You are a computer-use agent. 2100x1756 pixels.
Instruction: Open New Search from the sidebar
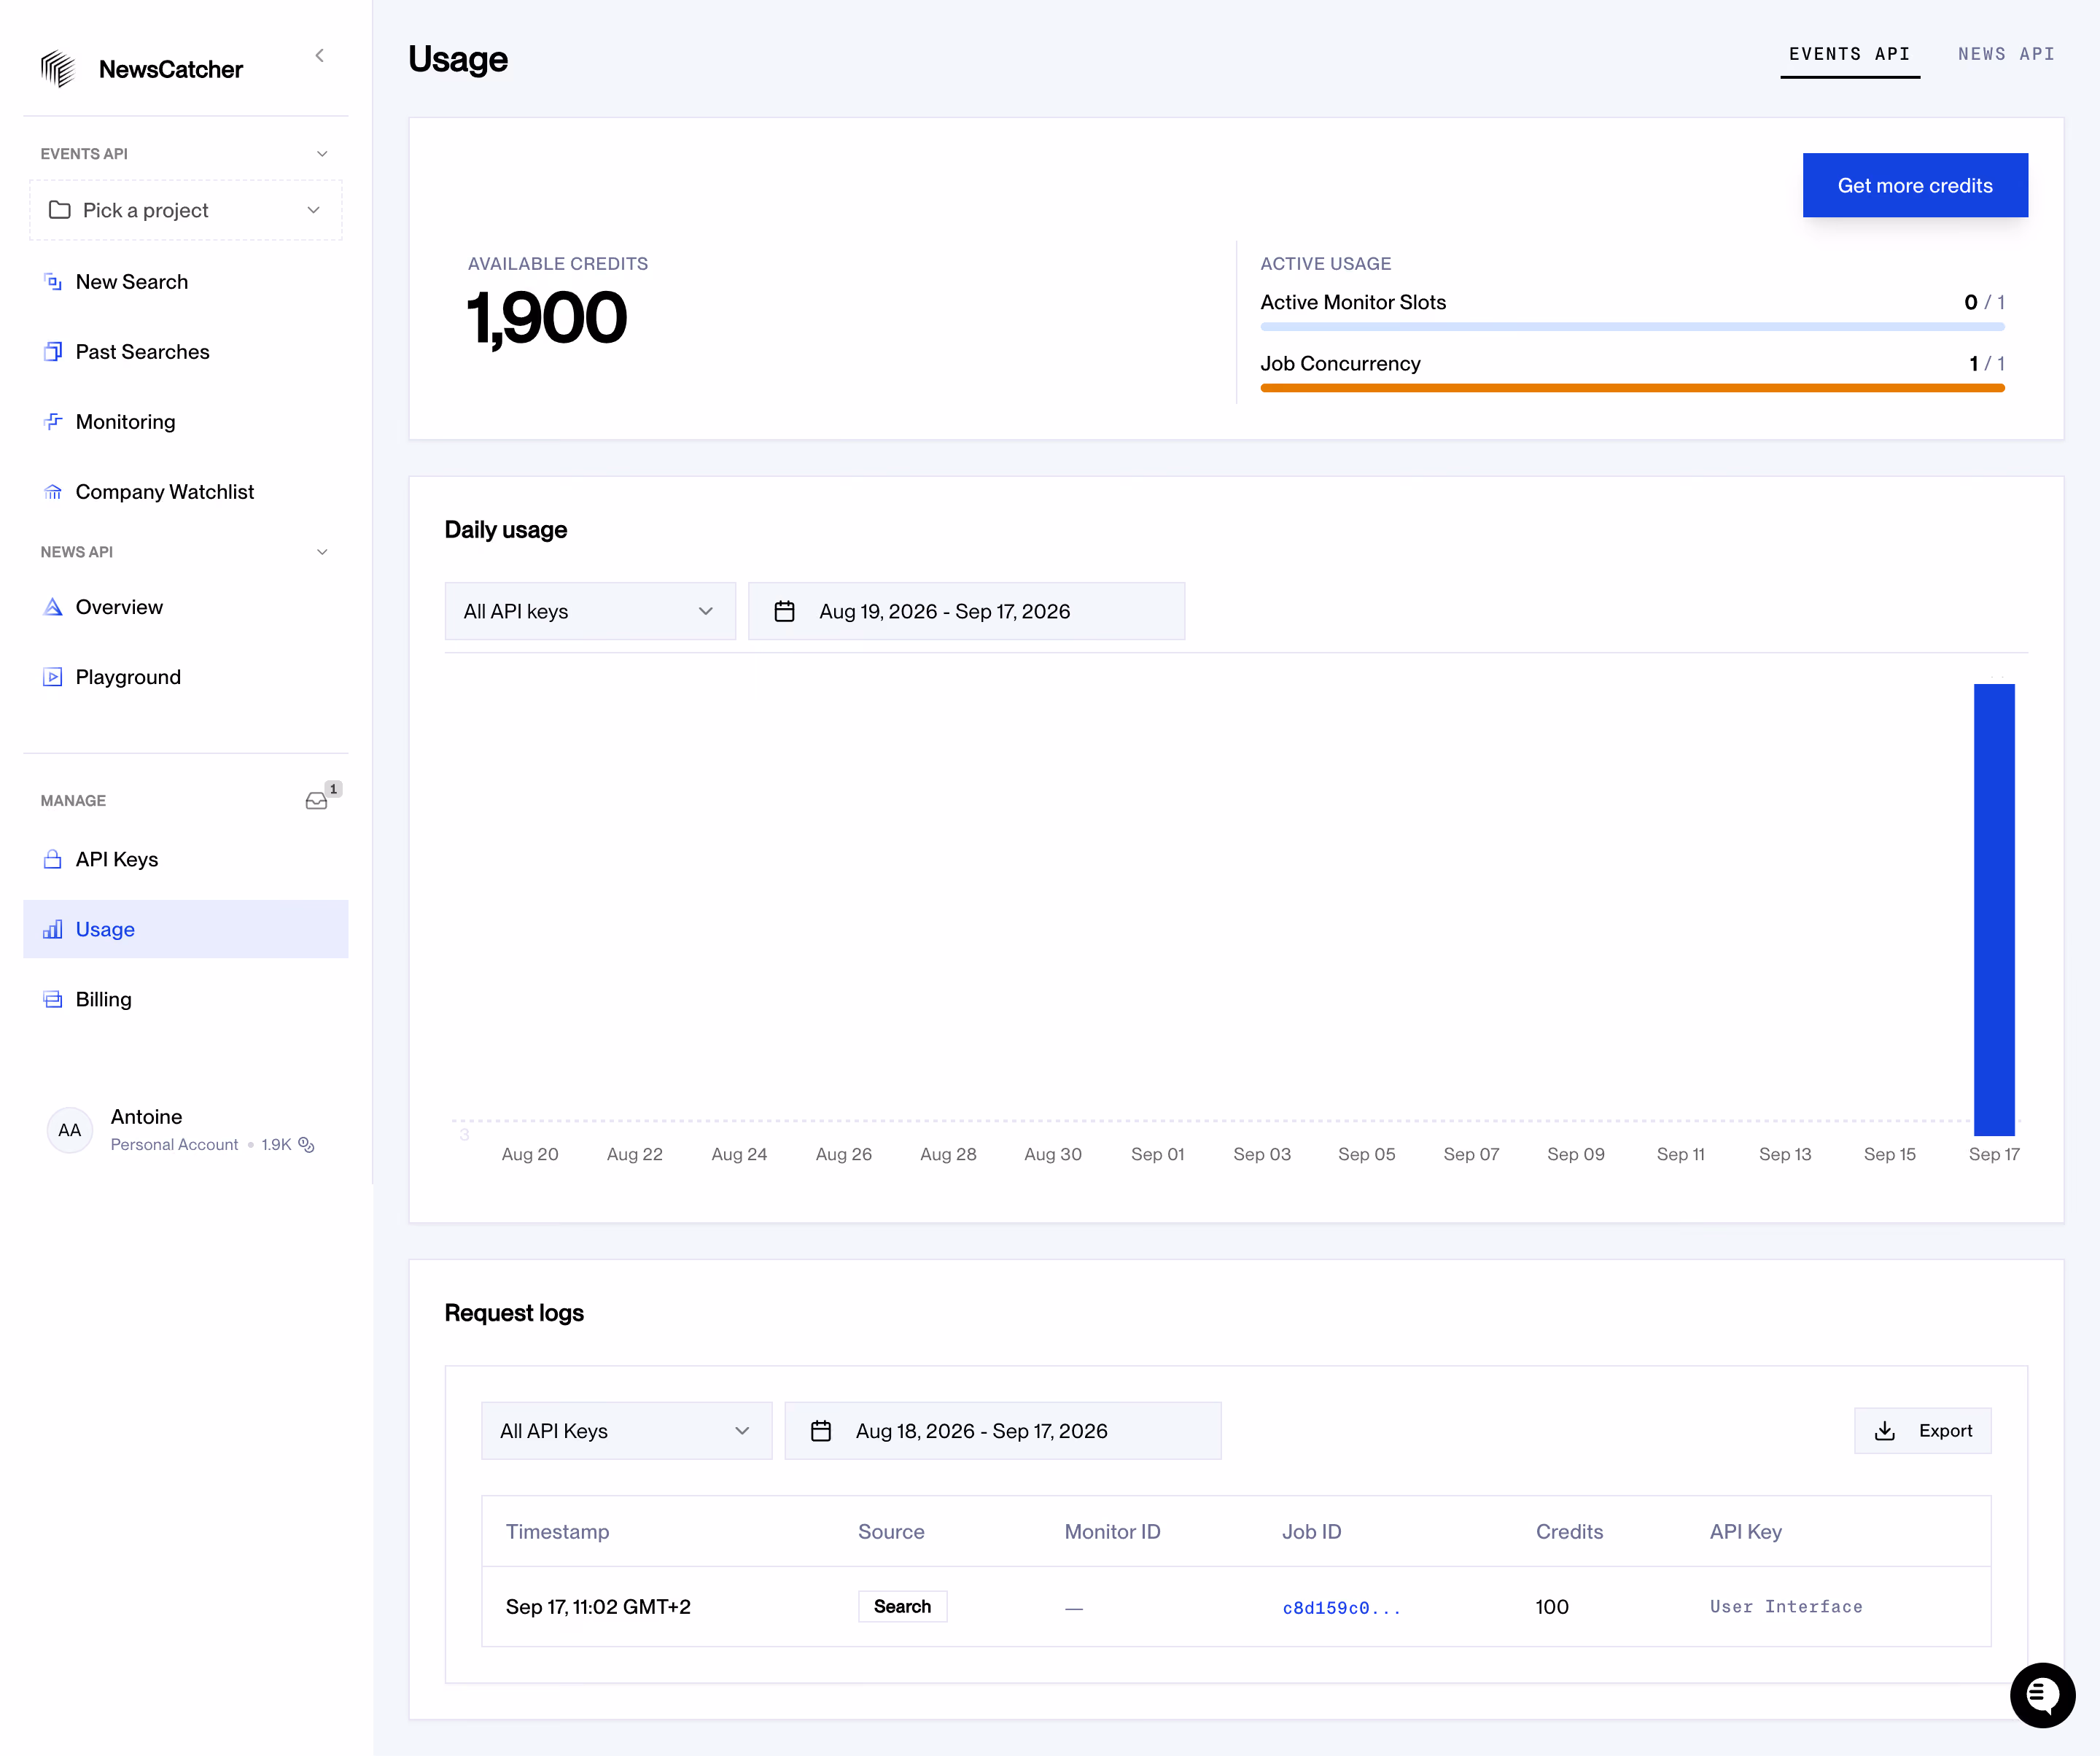(186, 282)
